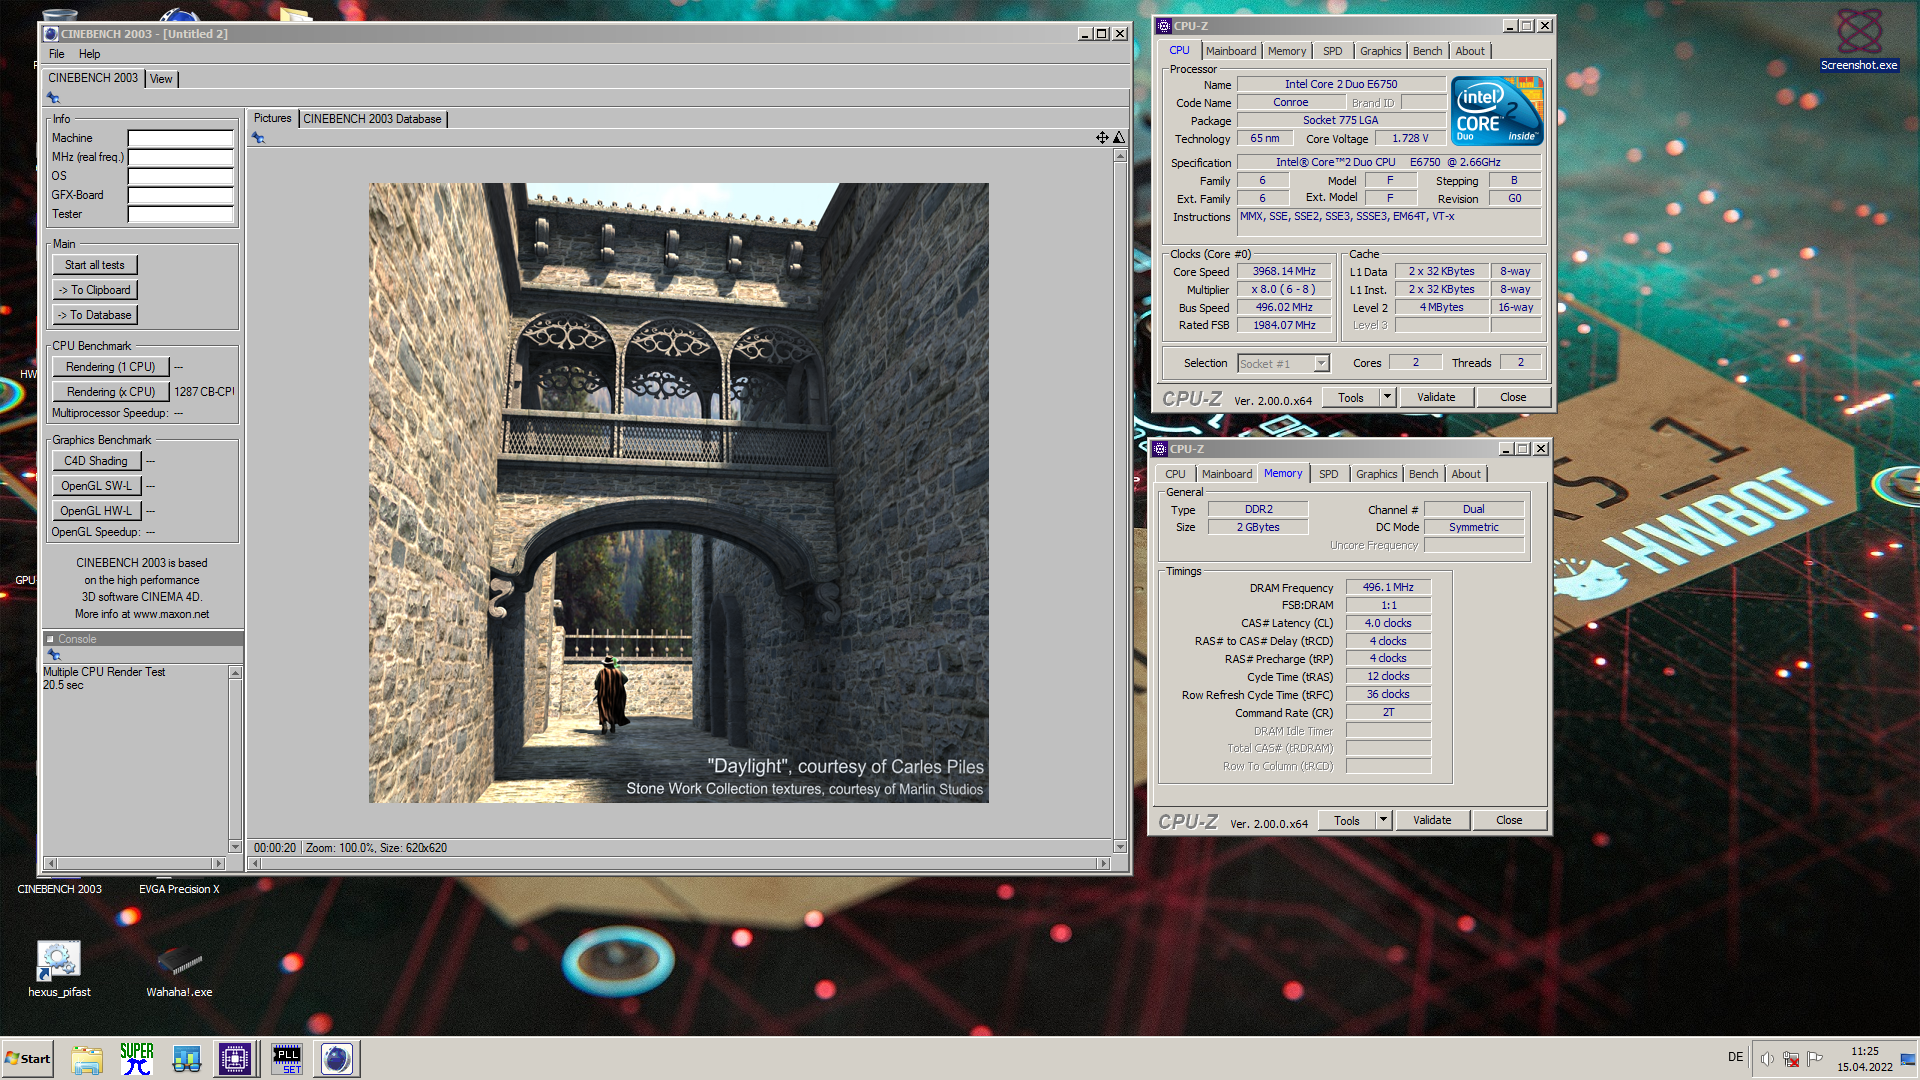The width and height of the screenshot is (1920, 1080).
Task: Click Validate in upper CPU-Z window
Action: (1436, 397)
